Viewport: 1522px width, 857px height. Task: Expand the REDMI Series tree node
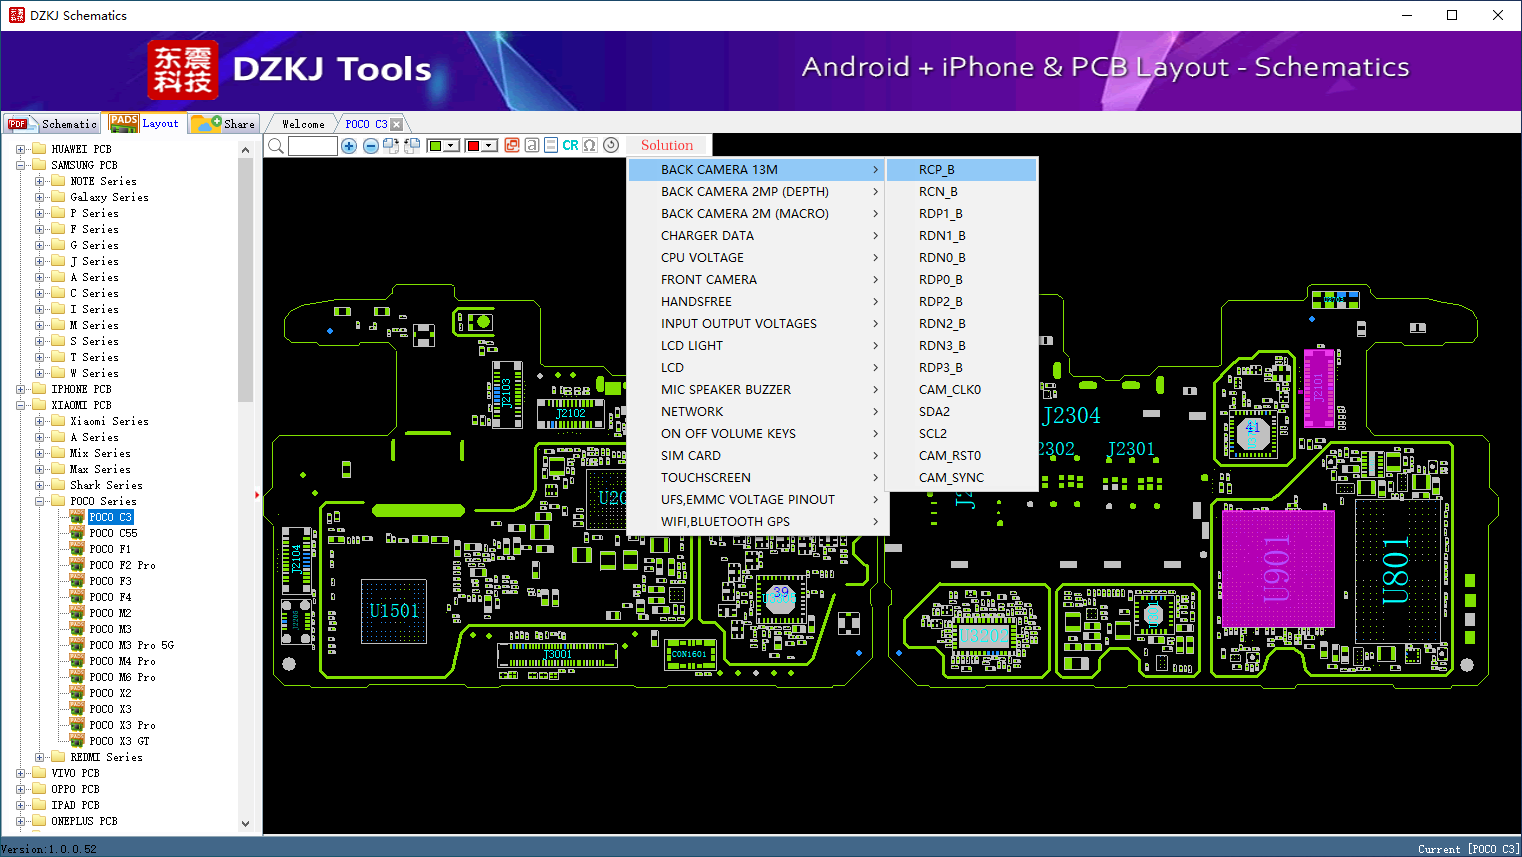[39, 757]
